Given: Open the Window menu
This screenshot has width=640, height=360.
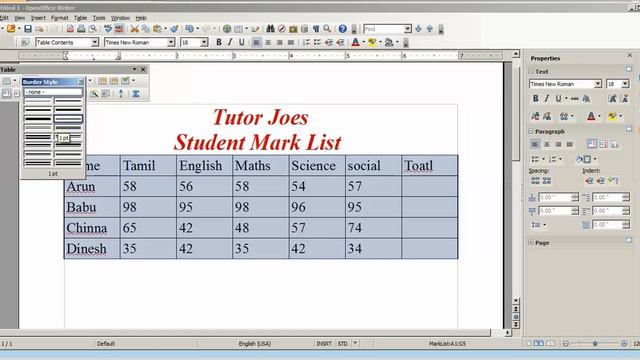Looking at the screenshot, I should pyautogui.click(x=120, y=18).
